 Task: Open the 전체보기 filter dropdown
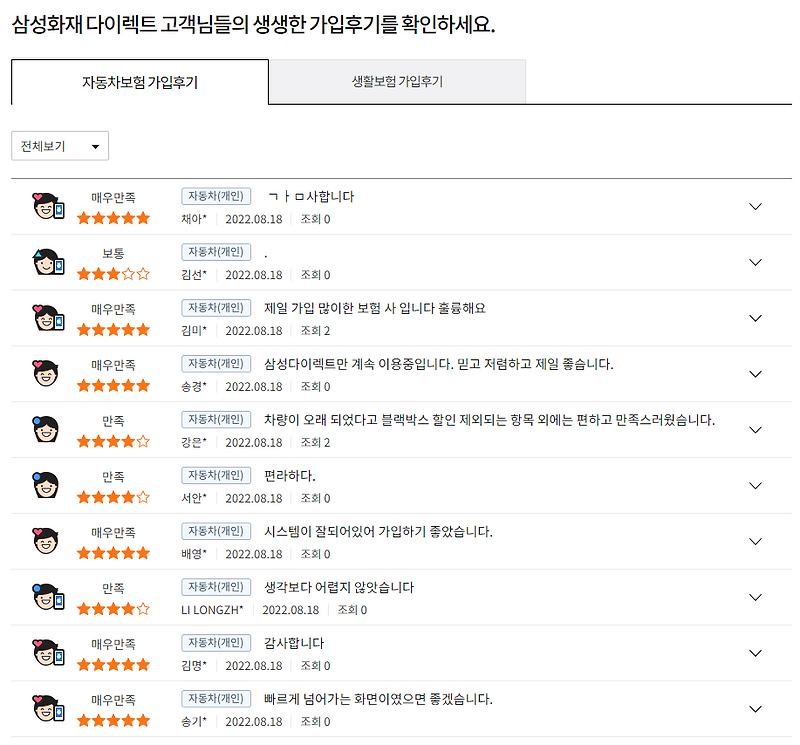60,146
